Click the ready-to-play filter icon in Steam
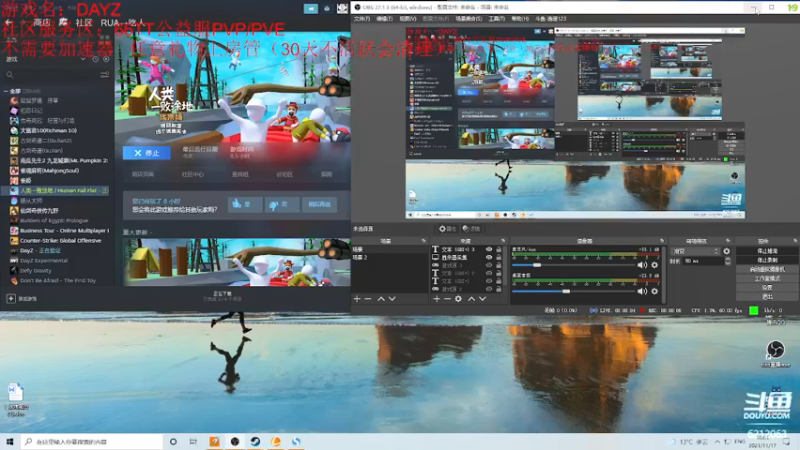The width and height of the screenshot is (800, 450). (x=106, y=59)
